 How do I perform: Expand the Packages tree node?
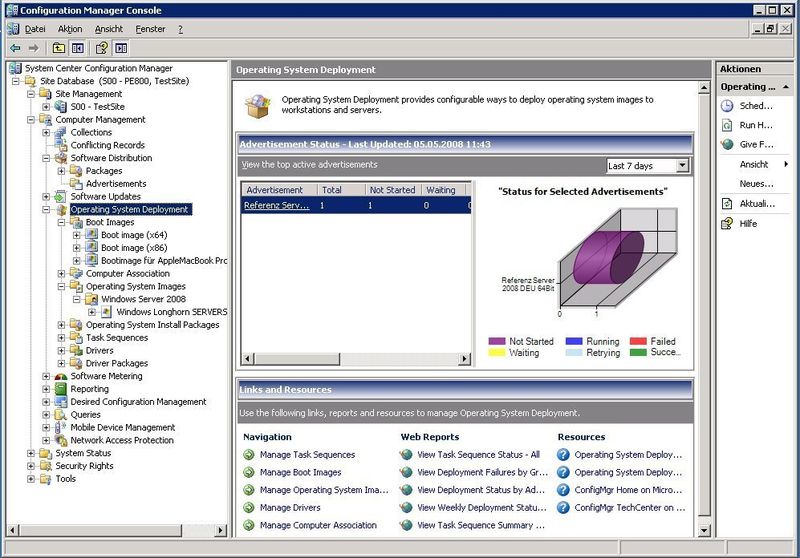(x=61, y=171)
